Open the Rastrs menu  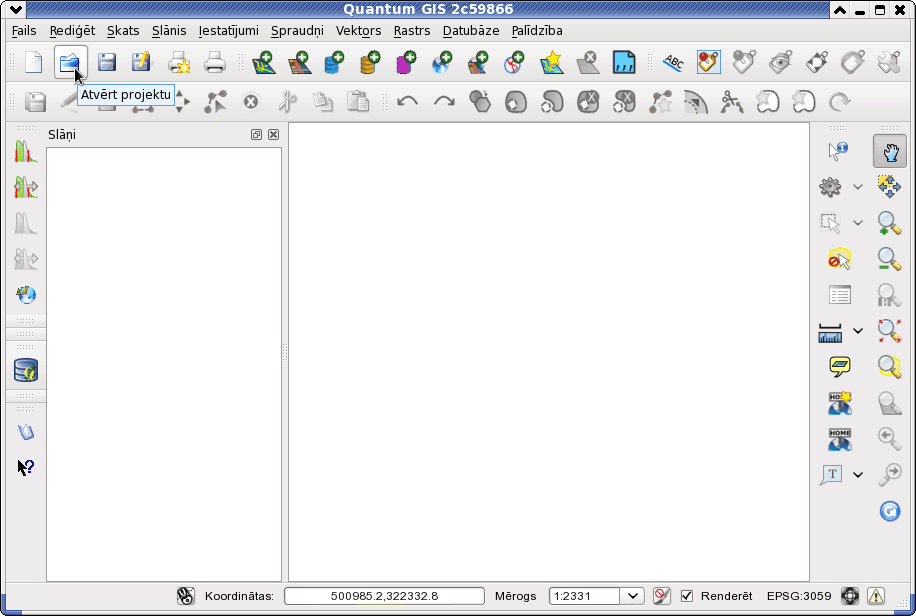pyautogui.click(x=412, y=30)
